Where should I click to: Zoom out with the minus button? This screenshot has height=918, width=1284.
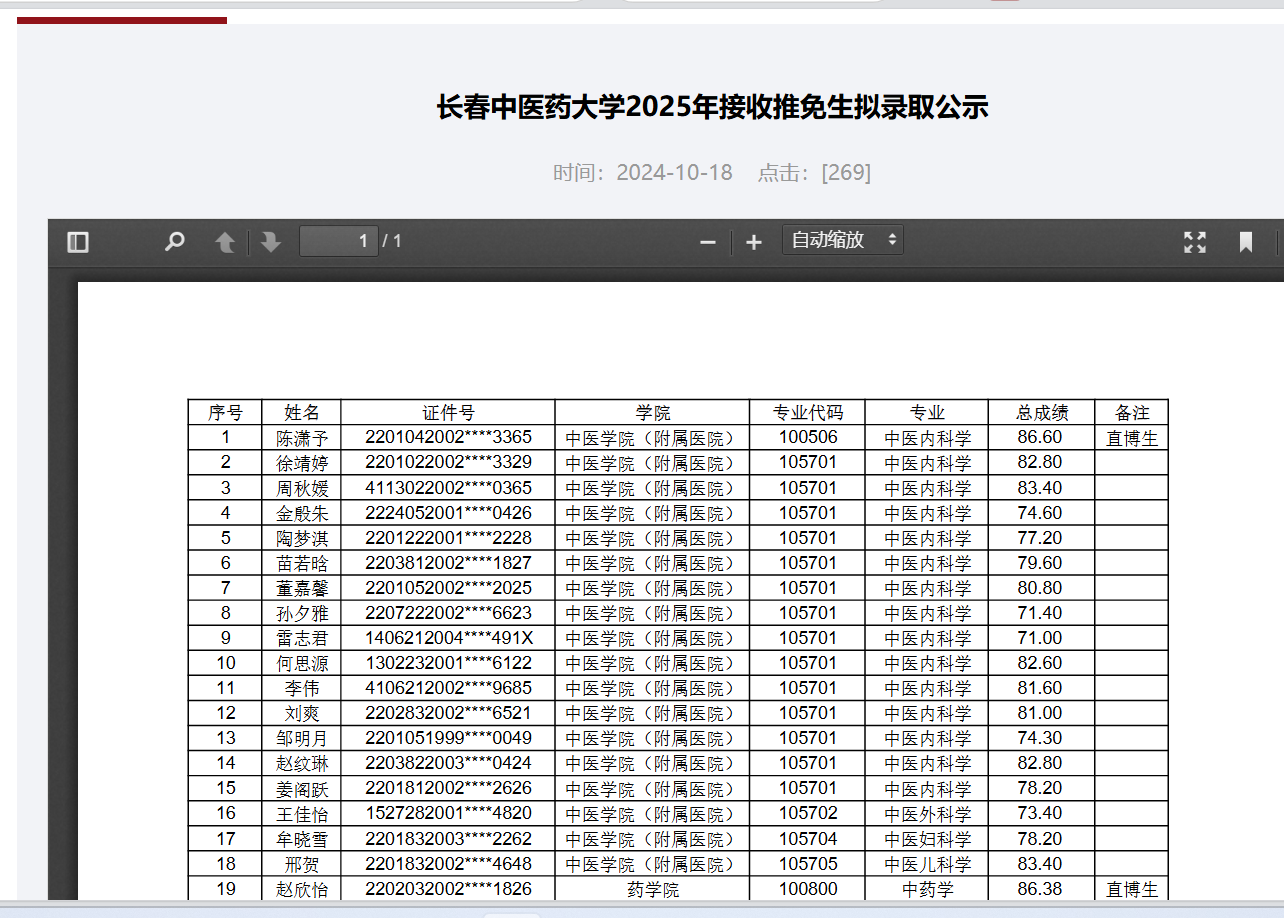(708, 242)
